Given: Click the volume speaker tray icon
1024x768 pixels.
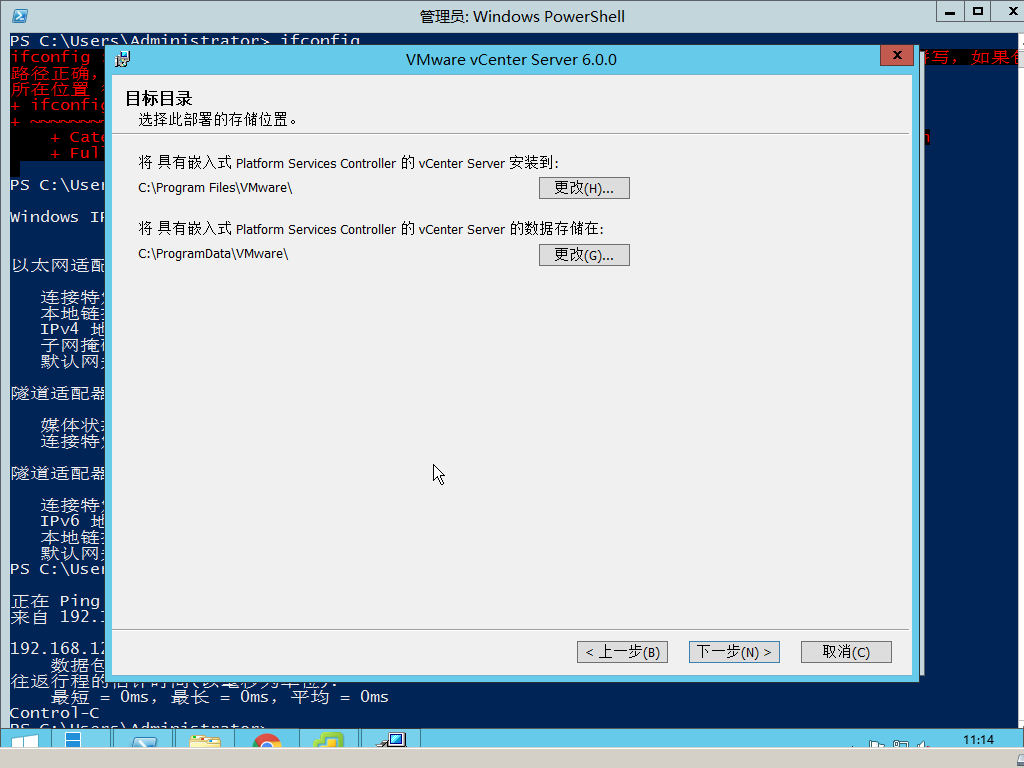Looking at the screenshot, I should pyautogui.click(x=923, y=743).
